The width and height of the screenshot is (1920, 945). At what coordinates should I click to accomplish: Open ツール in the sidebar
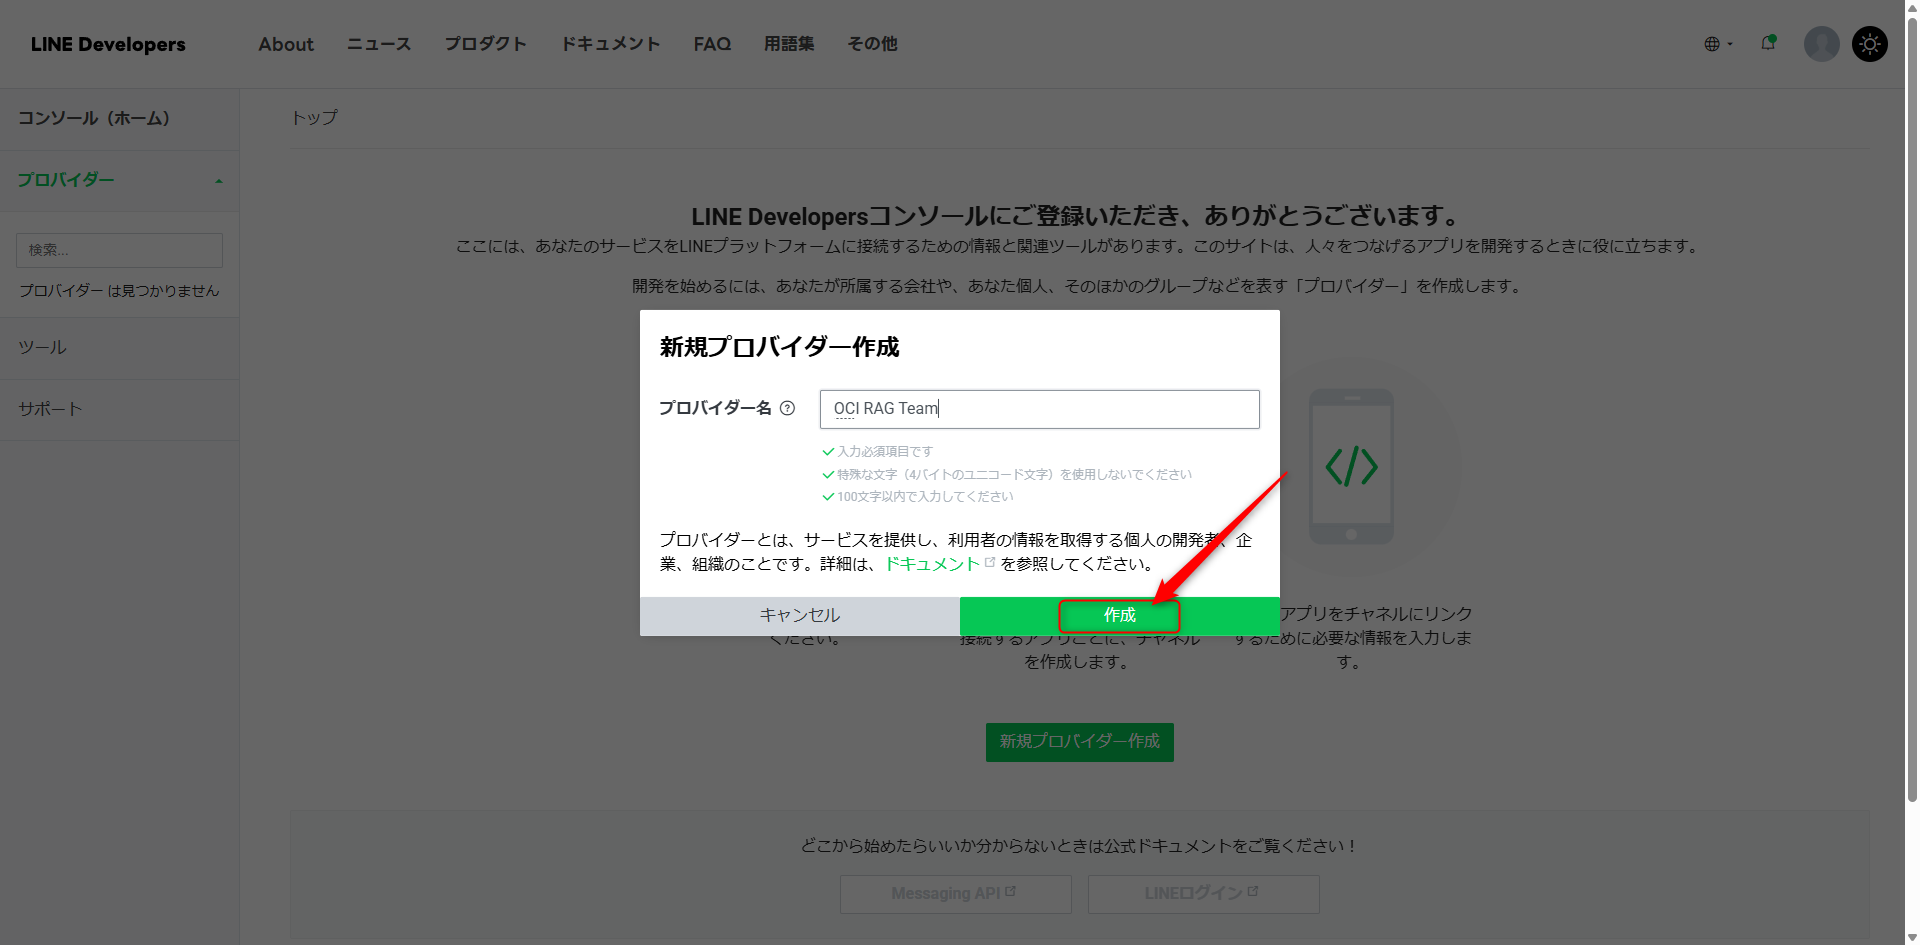pyautogui.click(x=119, y=348)
